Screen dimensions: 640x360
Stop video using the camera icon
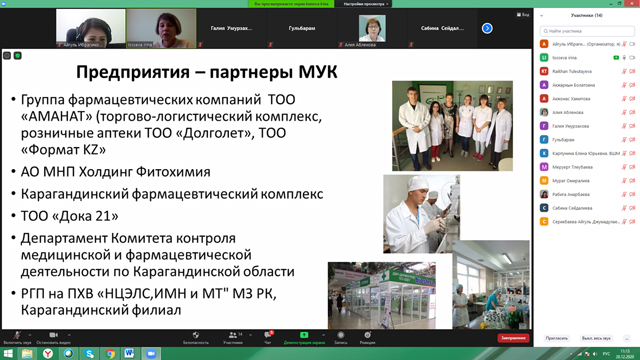click(53, 335)
